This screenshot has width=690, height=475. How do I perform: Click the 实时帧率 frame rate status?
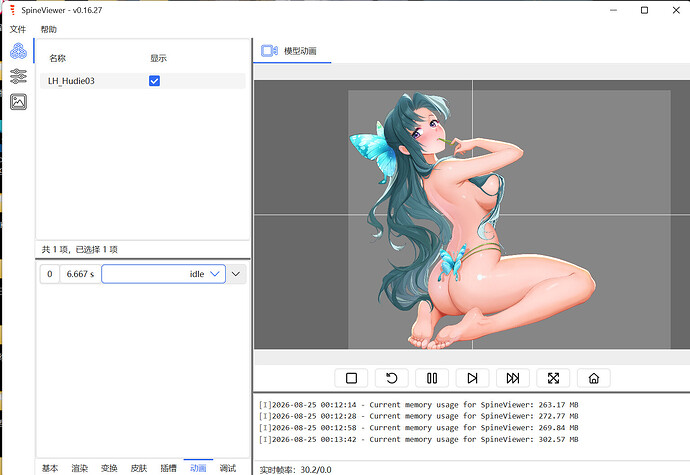(x=295, y=470)
